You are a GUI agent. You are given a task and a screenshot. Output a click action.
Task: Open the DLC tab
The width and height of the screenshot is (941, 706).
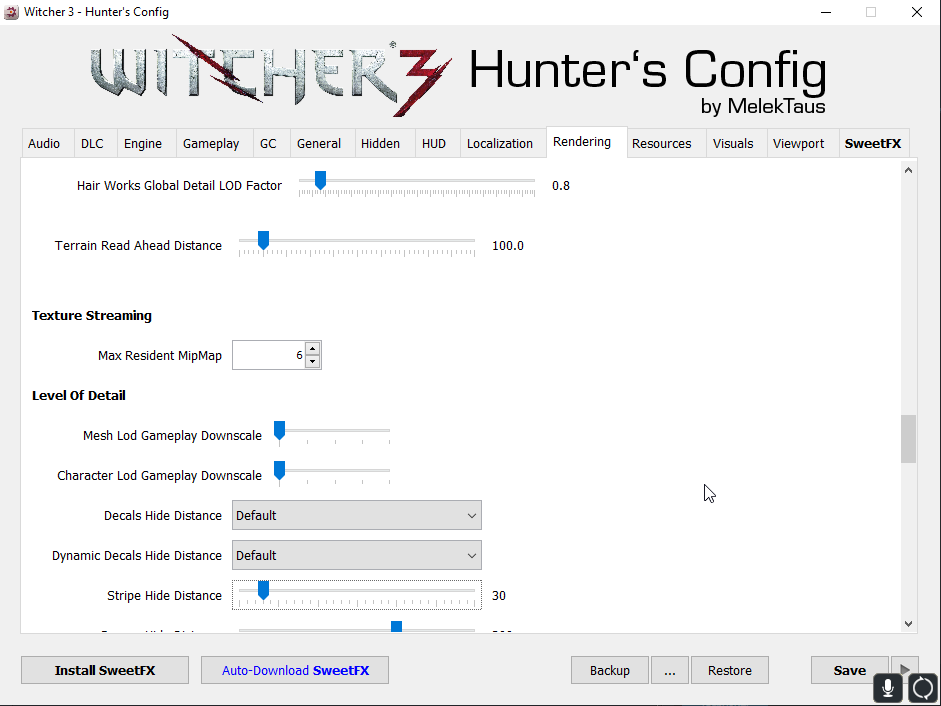tap(92, 143)
